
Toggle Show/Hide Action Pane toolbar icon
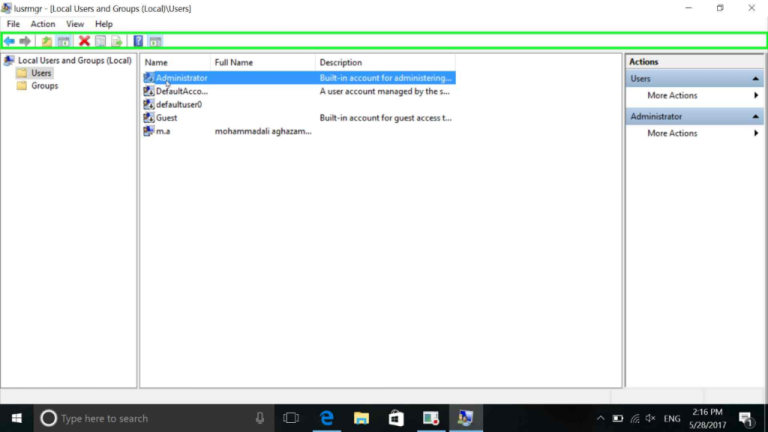[155, 41]
